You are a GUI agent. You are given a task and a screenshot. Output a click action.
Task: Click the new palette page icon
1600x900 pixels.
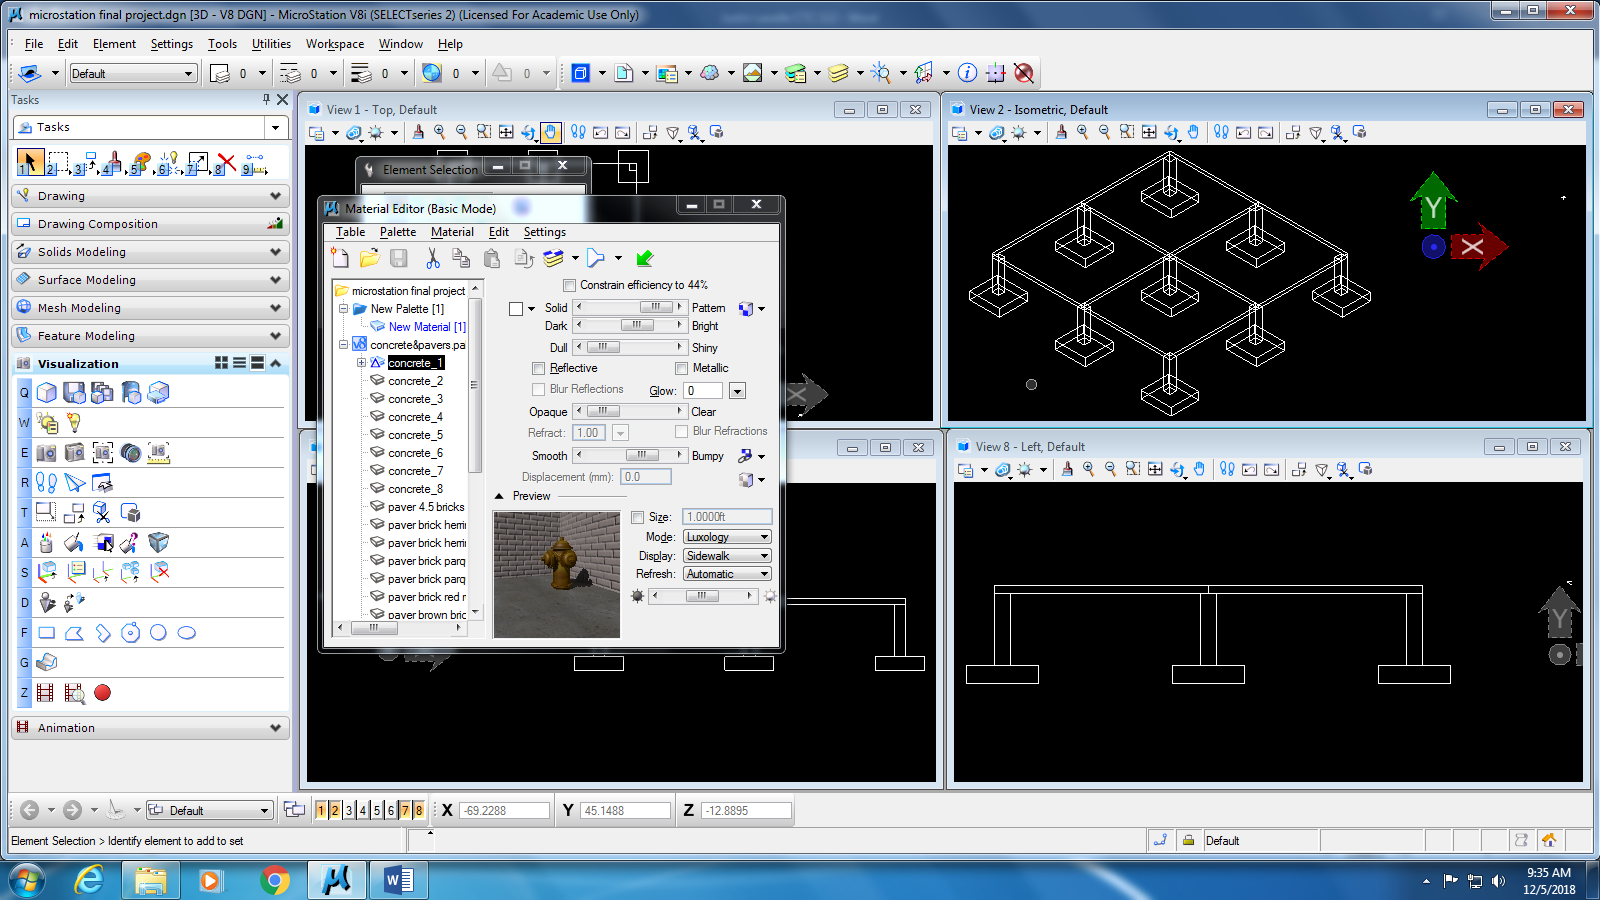pos(340,258)
